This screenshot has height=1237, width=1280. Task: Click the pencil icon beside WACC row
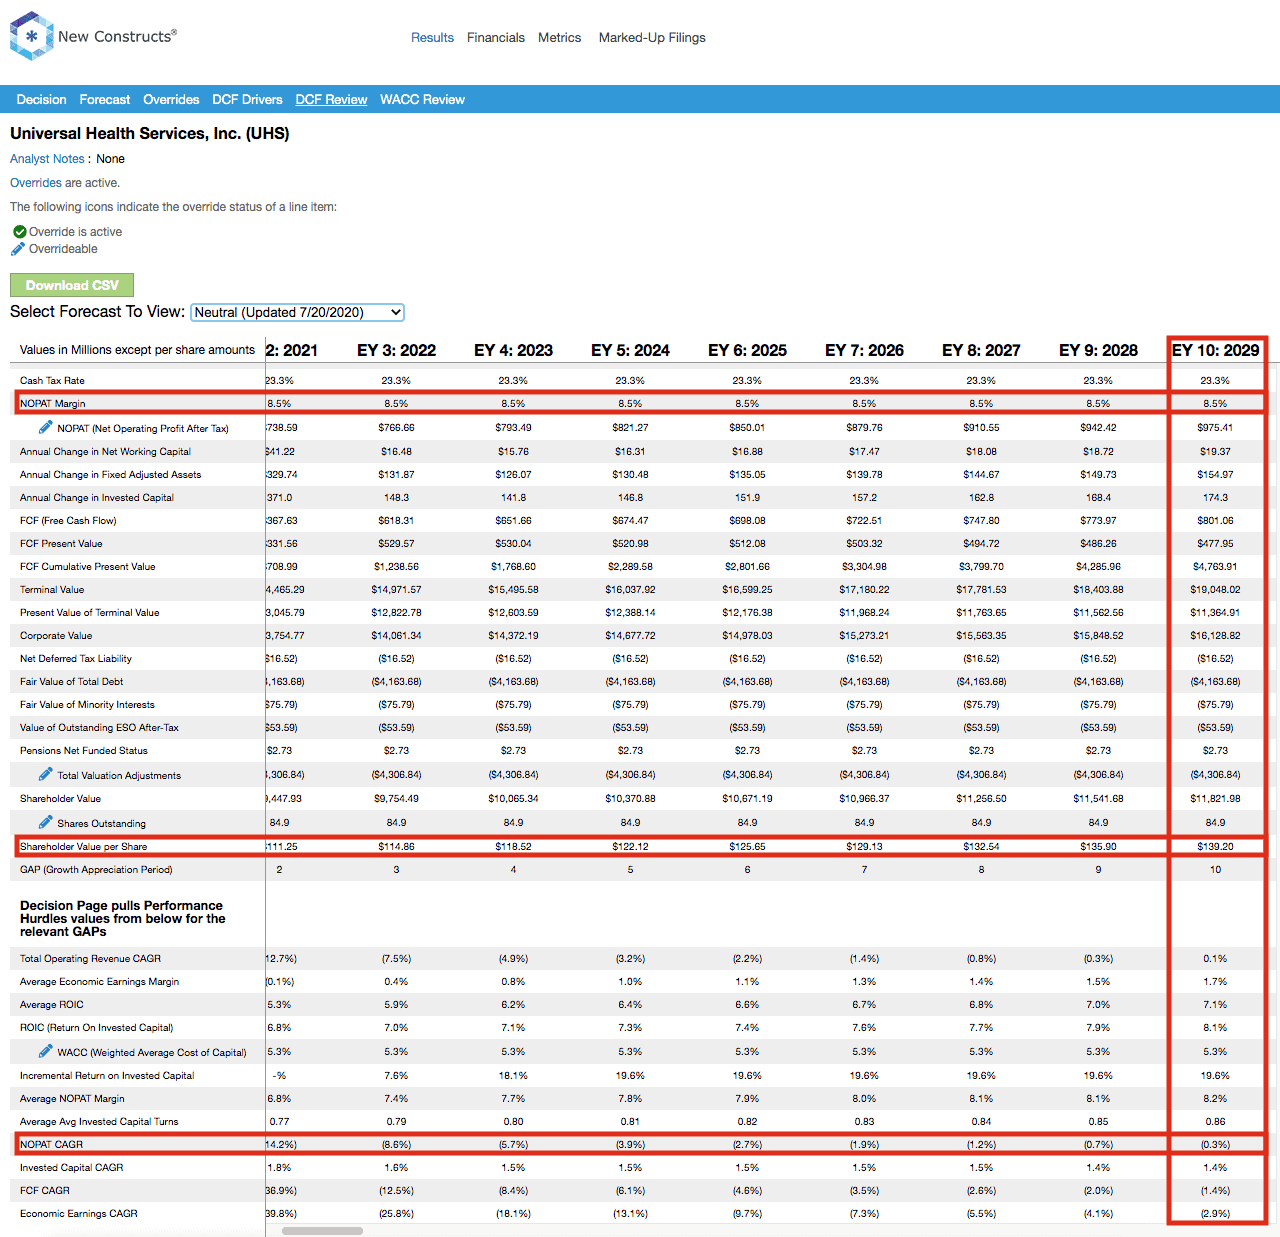[46, 1051]
